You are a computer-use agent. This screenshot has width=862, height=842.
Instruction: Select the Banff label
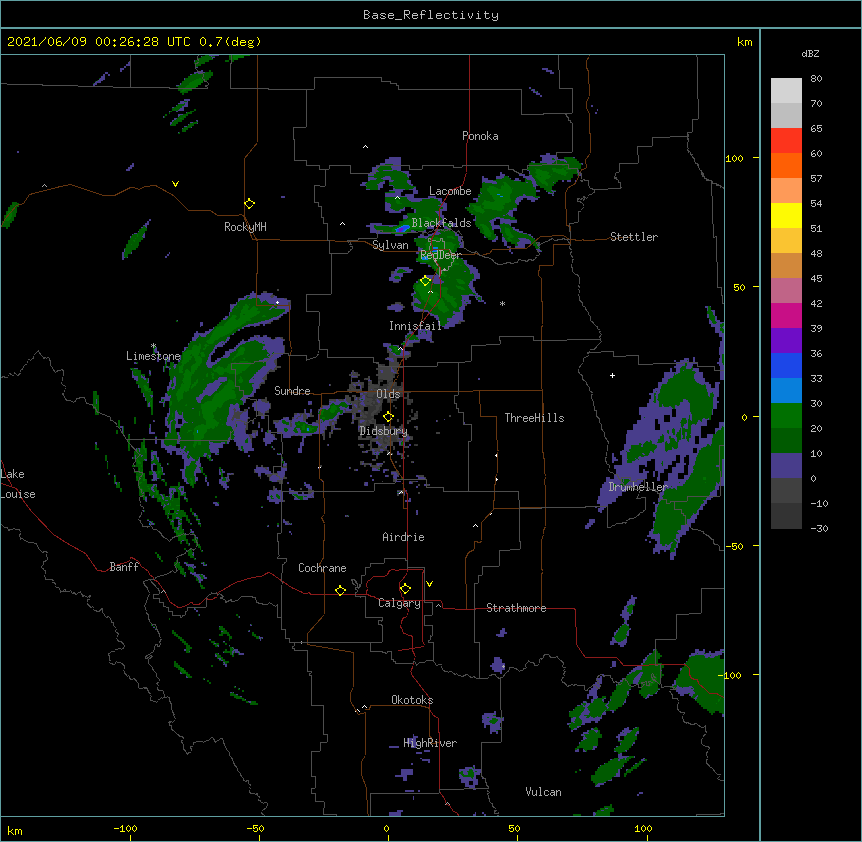pyautogui.click(x=124, y=567)
